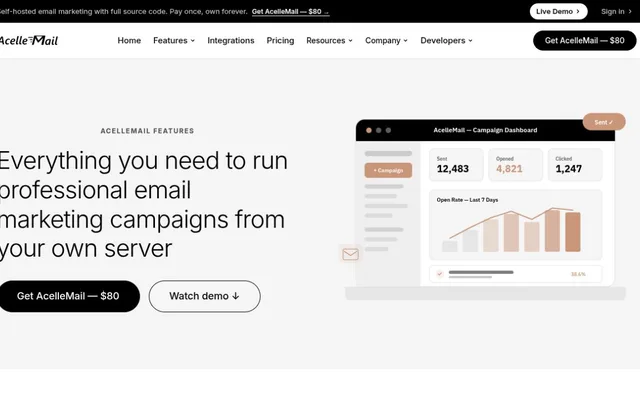The height and width of the screenshot is (400, 640).
Task: Click Get AcelleMail — $80 link in top banner
Action: (290, 11)
